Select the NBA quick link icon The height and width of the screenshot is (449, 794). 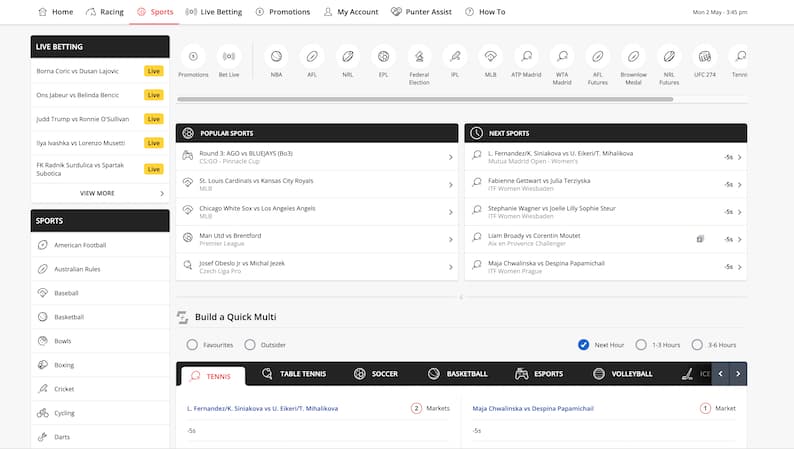point(276,57)
